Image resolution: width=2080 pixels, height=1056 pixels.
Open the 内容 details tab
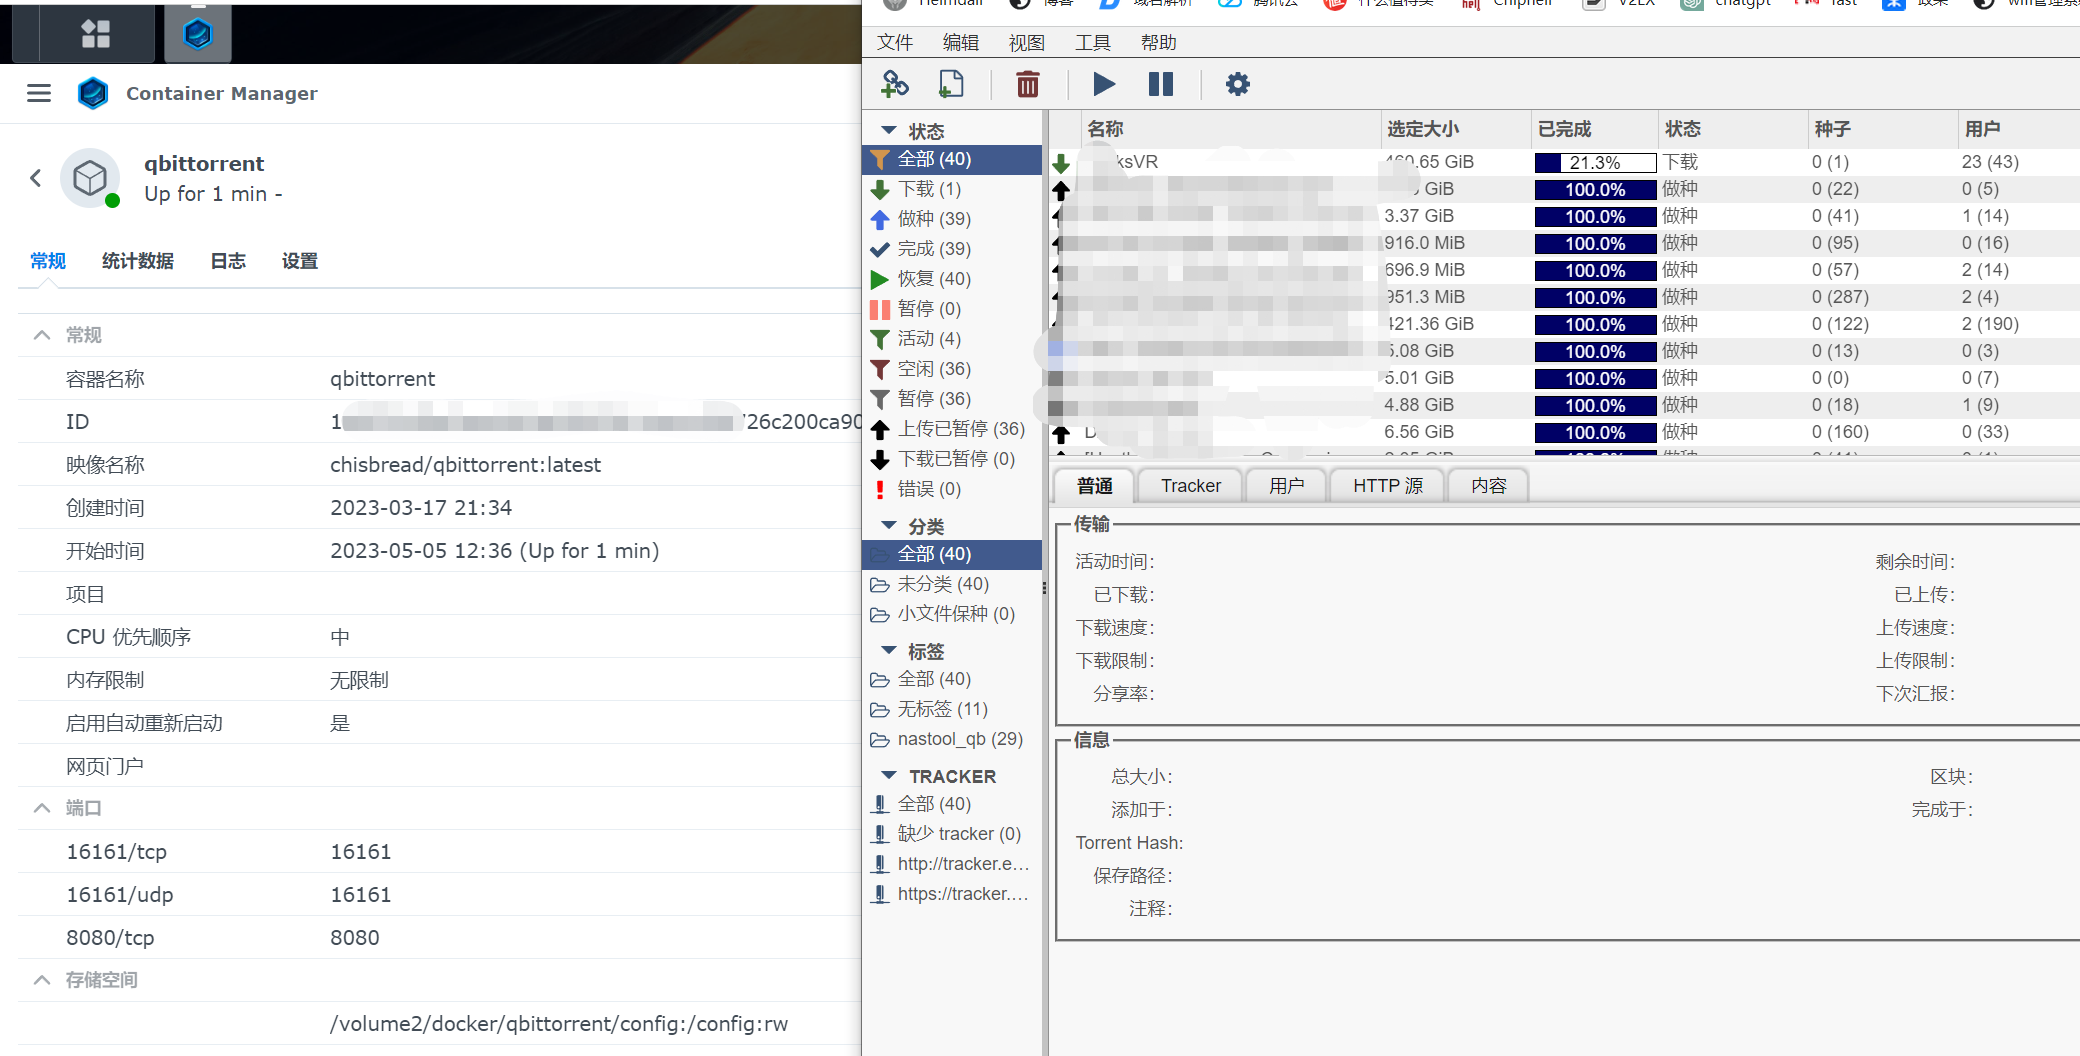point(1488,486)
